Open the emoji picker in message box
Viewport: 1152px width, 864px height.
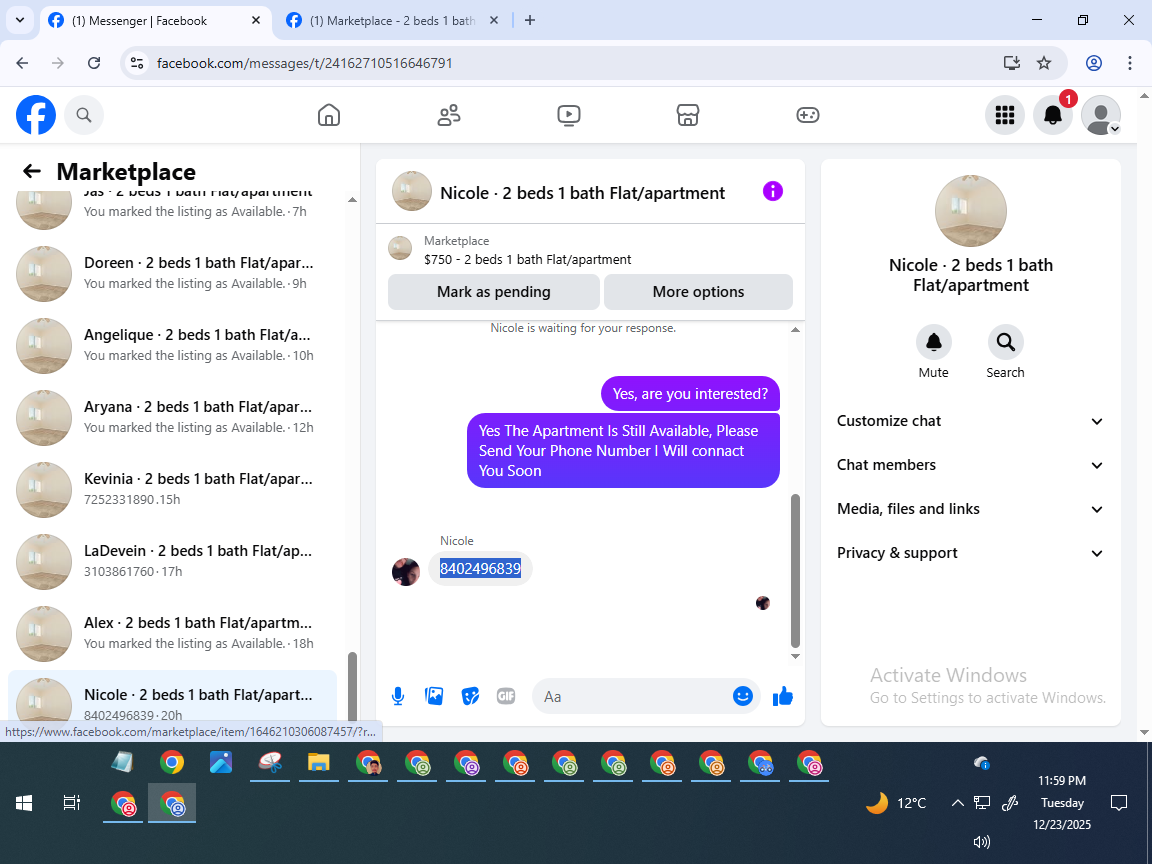743,696
